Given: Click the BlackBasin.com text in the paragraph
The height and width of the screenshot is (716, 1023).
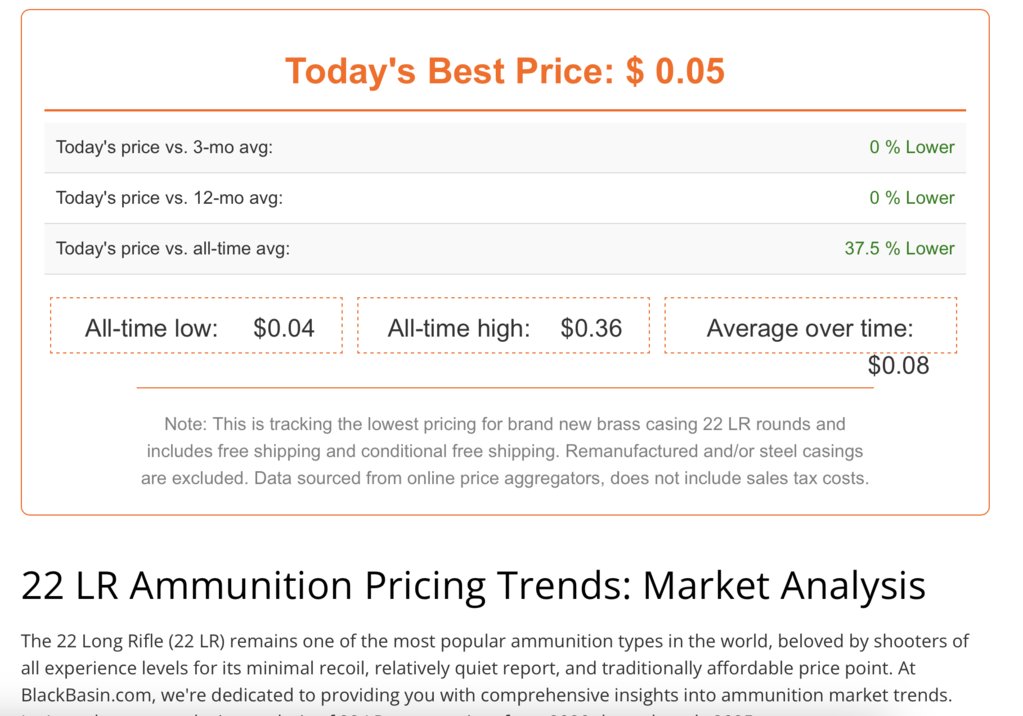Looking at the screenshot, I should point(88,695).
